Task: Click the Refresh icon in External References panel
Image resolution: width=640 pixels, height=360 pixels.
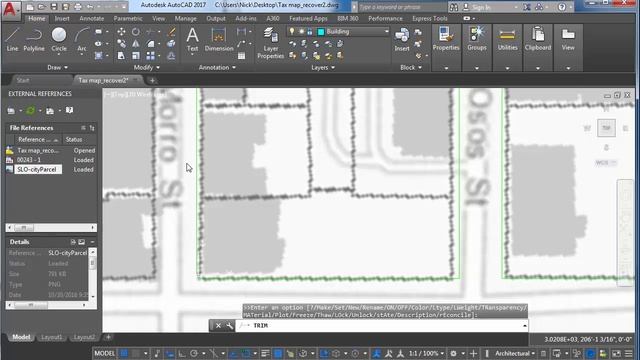Action: point(31,110)
